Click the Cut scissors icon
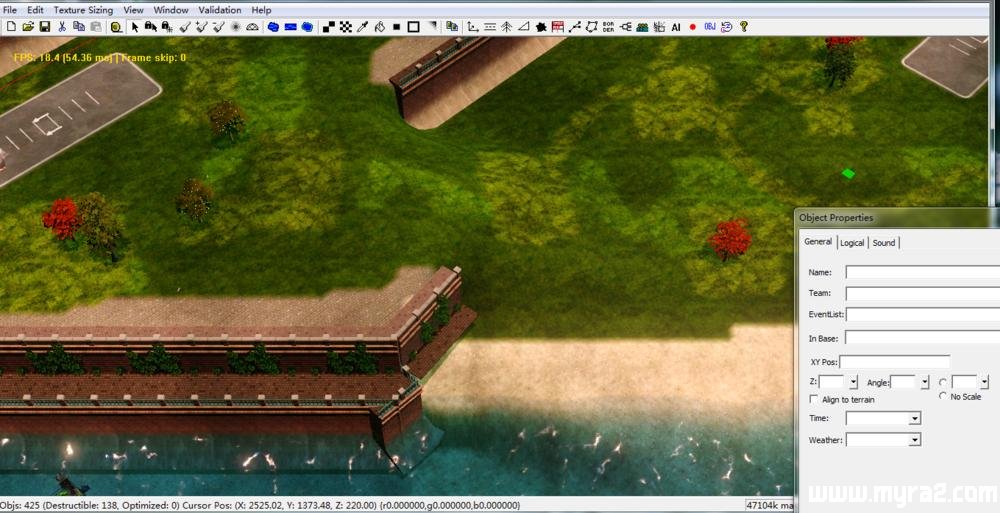 (x=62, y=27)
